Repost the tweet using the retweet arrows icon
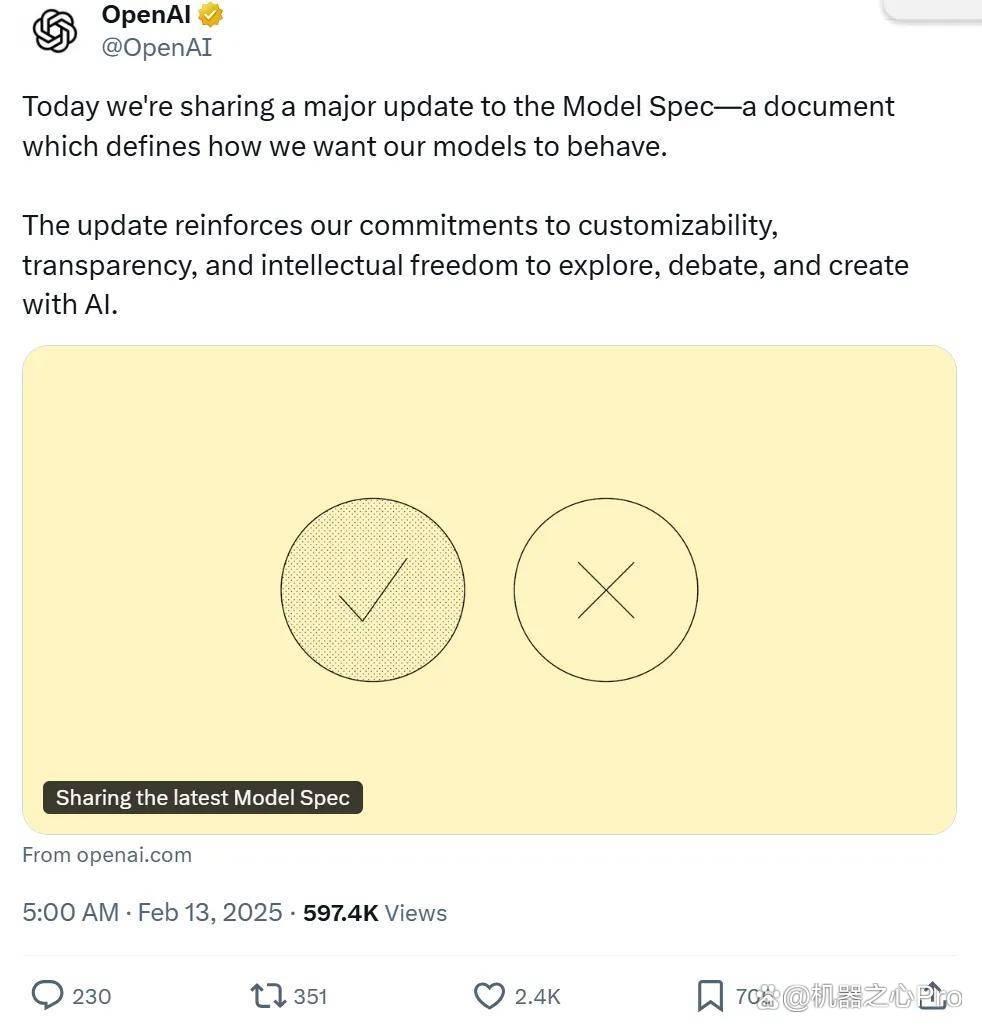 click(x=267, y=996)
